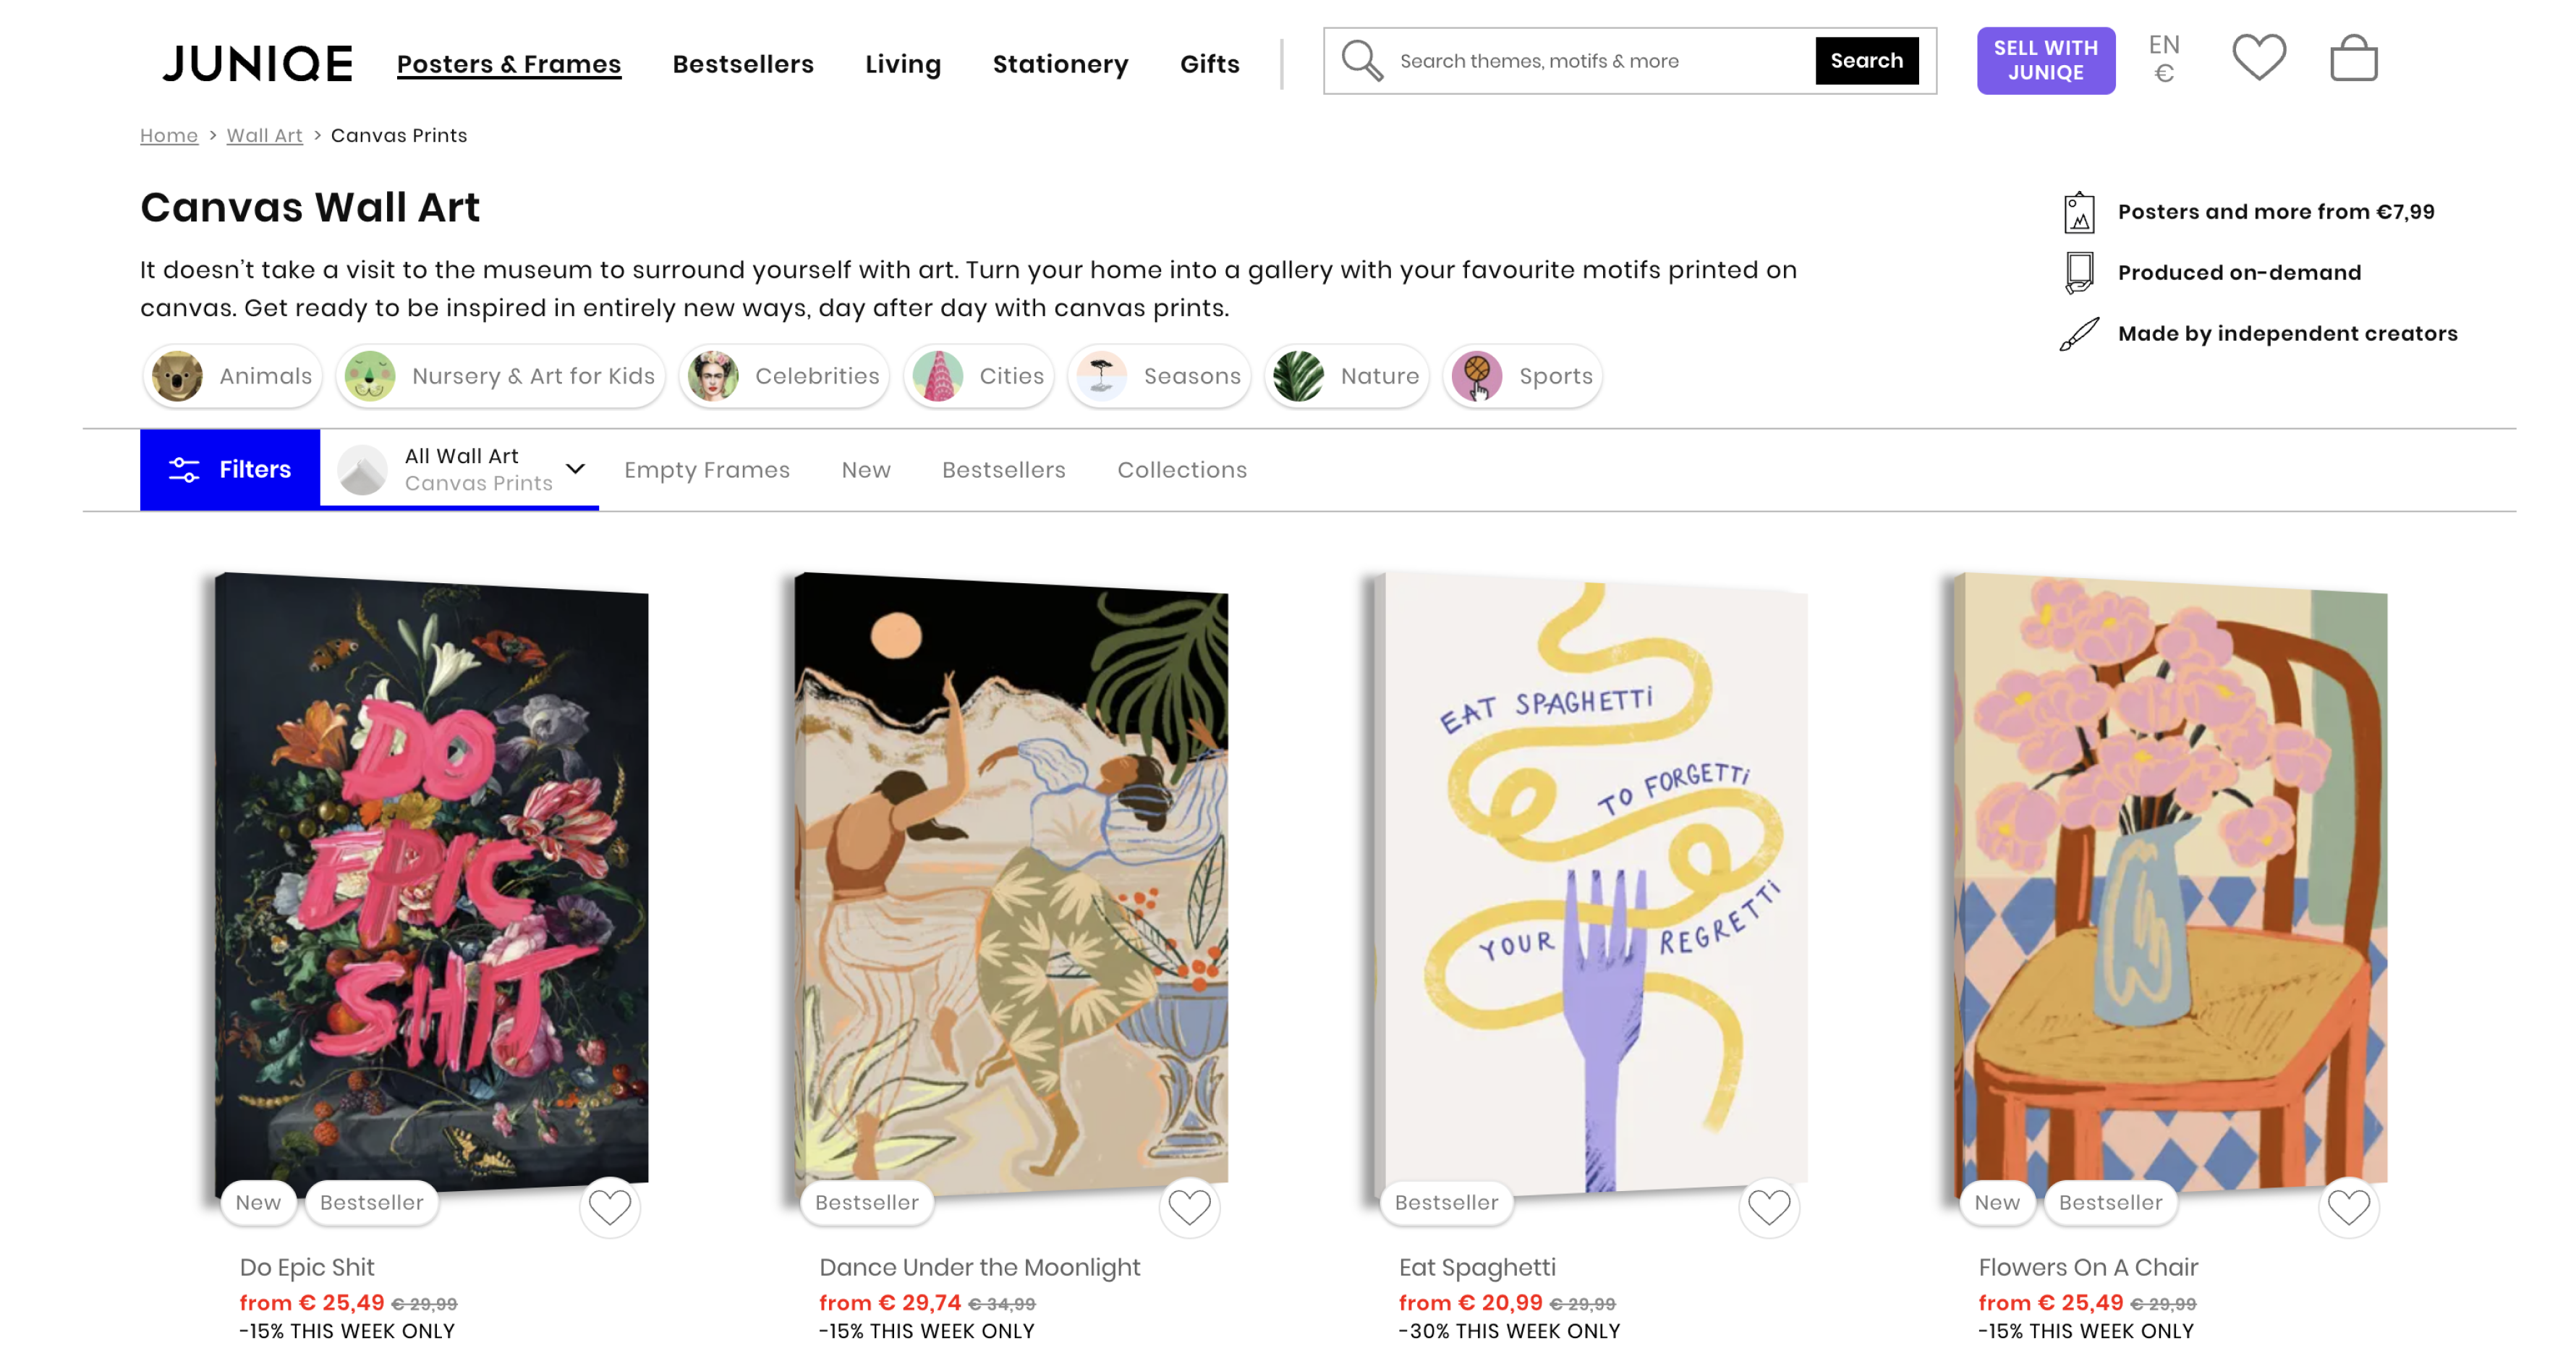Favorite the Flowers On A Chair canvas

(x=2348, y=1207)
